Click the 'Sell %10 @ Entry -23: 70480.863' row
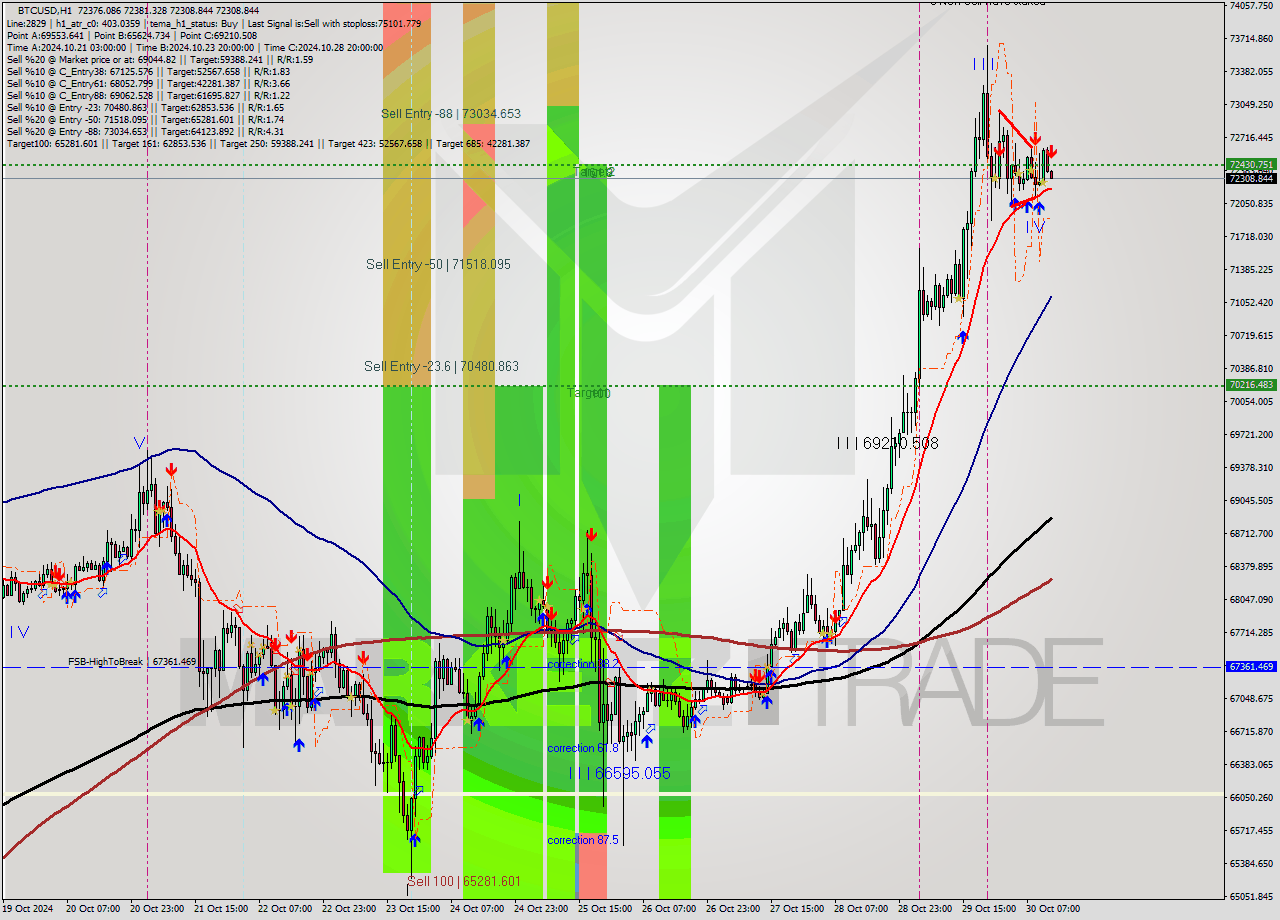The width and height of the screenshot is (1280, 920). 145,108
